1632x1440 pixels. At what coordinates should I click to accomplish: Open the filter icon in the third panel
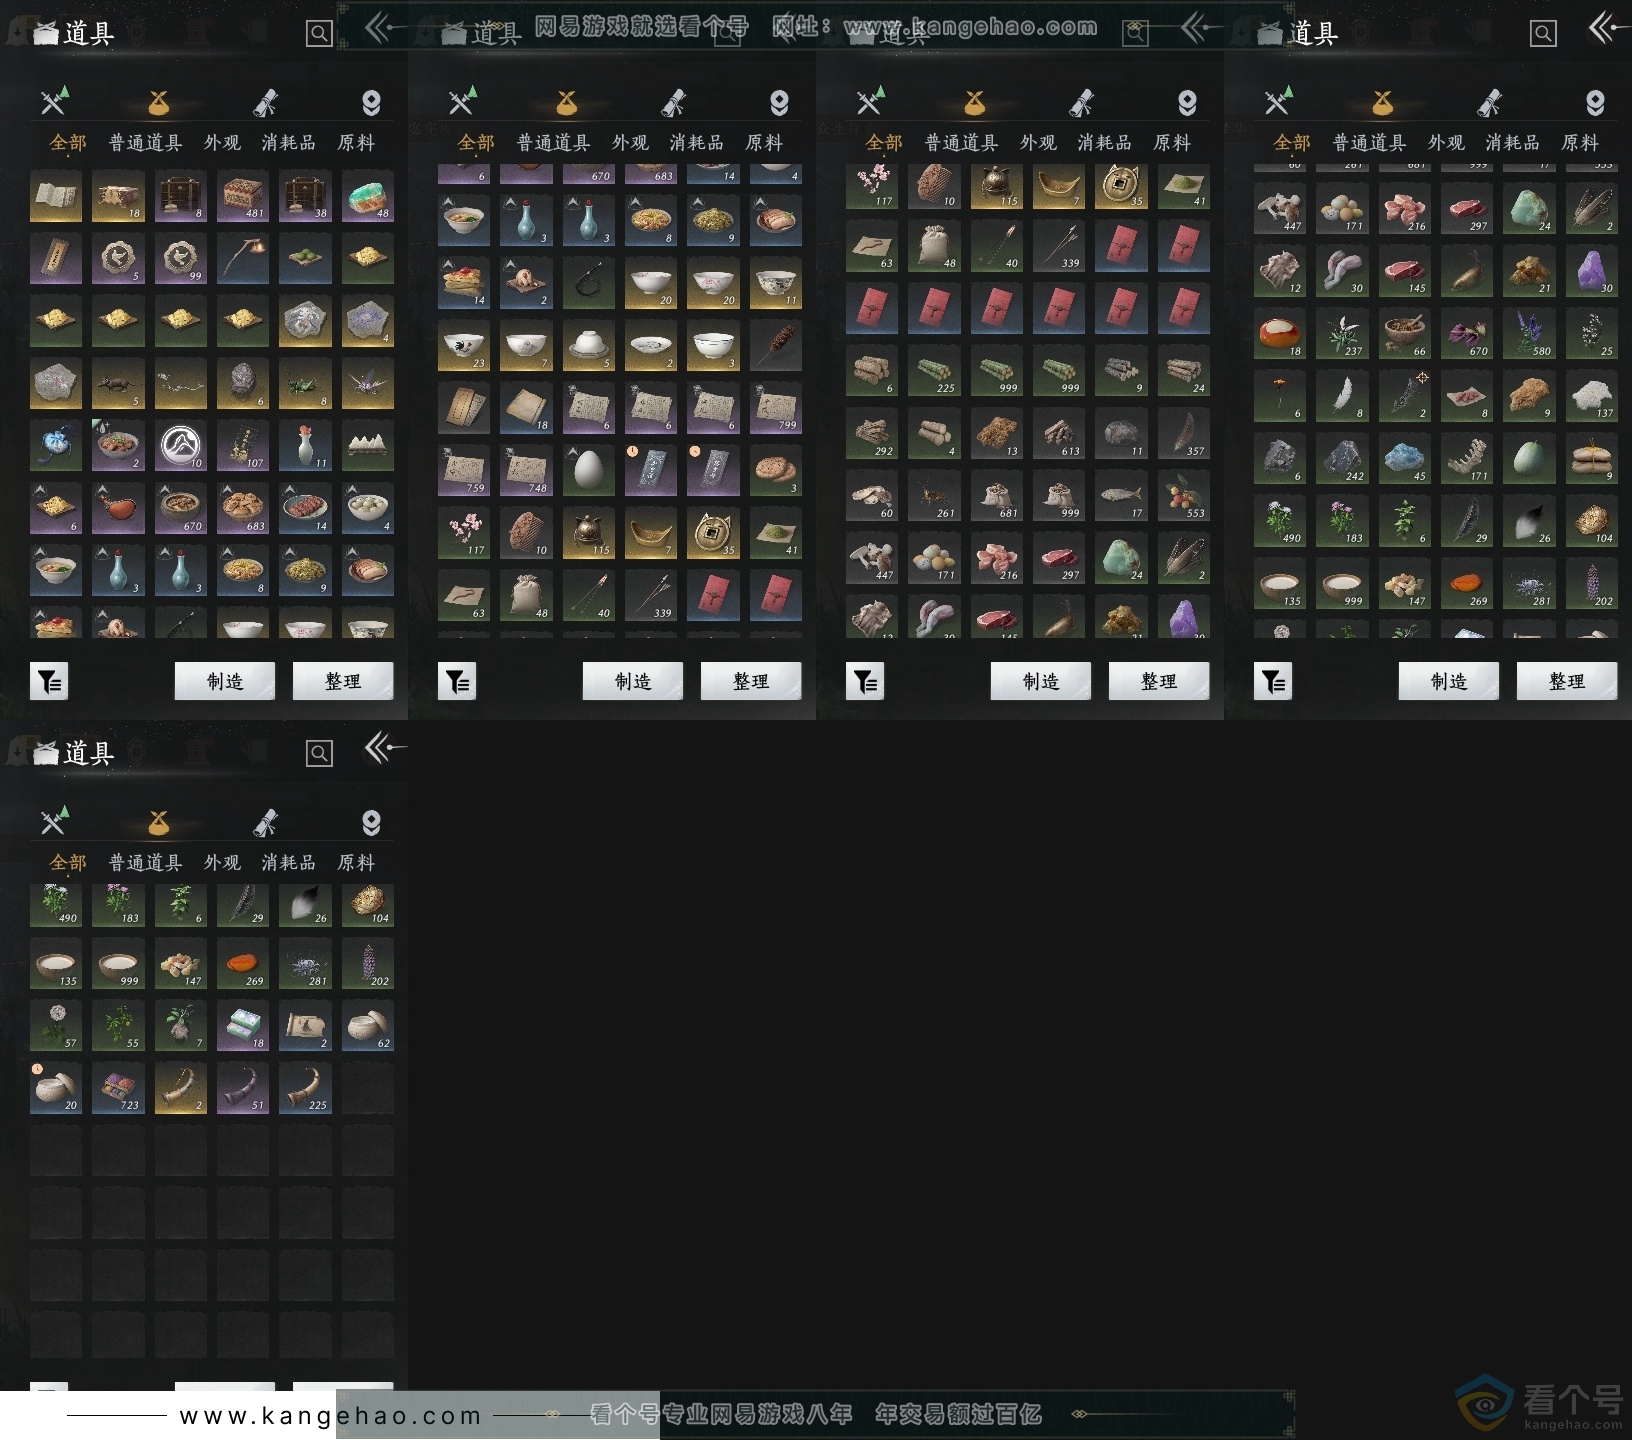(865, 682)
